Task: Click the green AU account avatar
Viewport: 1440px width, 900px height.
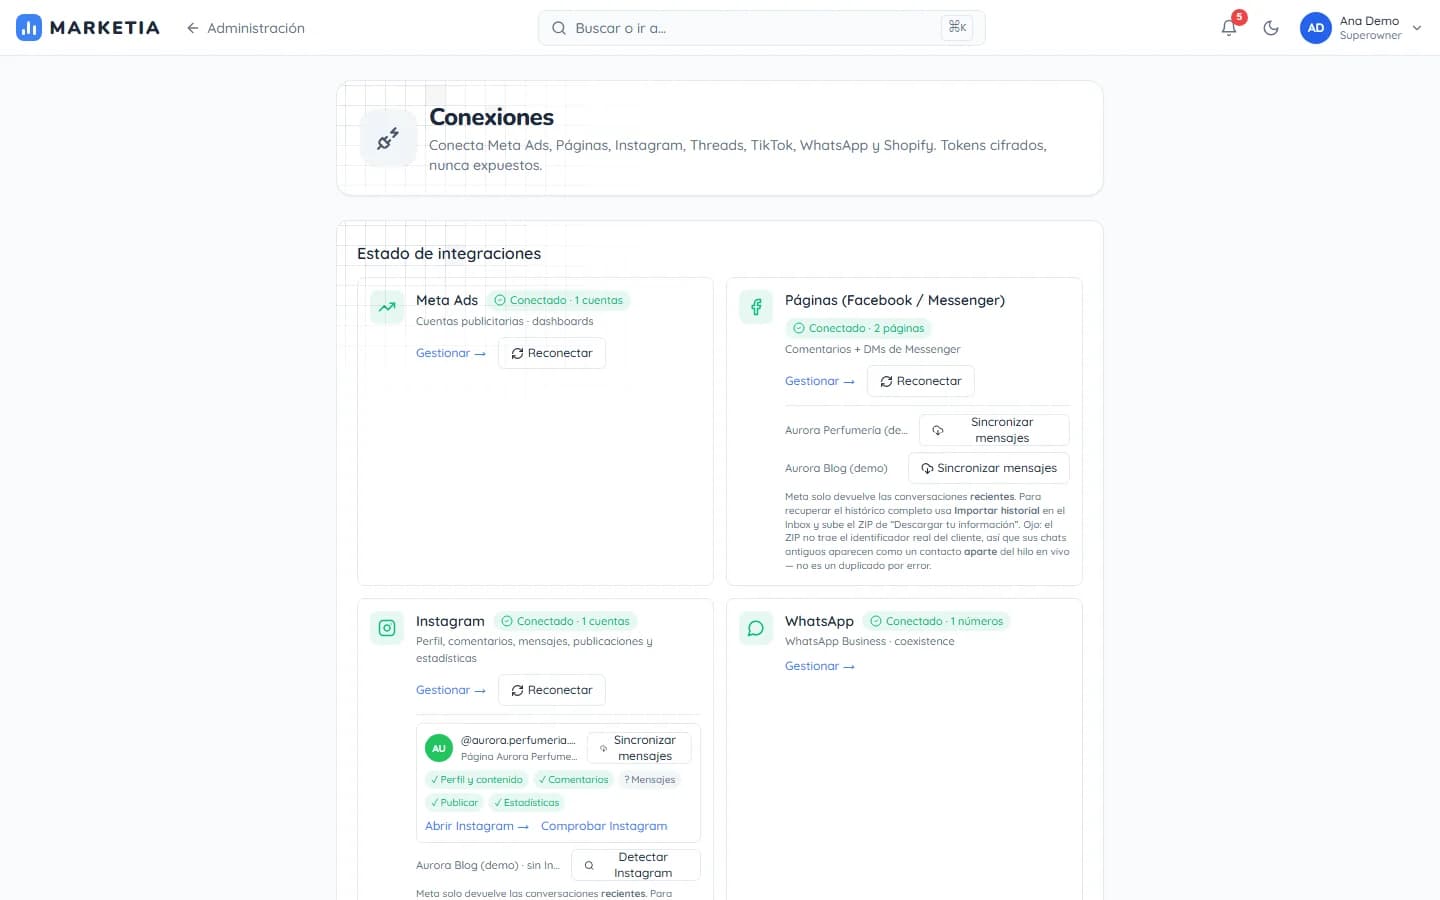Action: (x=439, y=748)
